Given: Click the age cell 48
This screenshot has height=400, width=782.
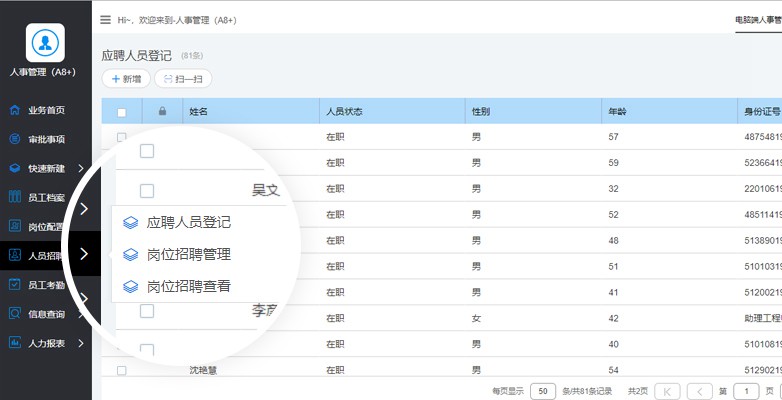Looking at the screenshot, I should 613,240.
